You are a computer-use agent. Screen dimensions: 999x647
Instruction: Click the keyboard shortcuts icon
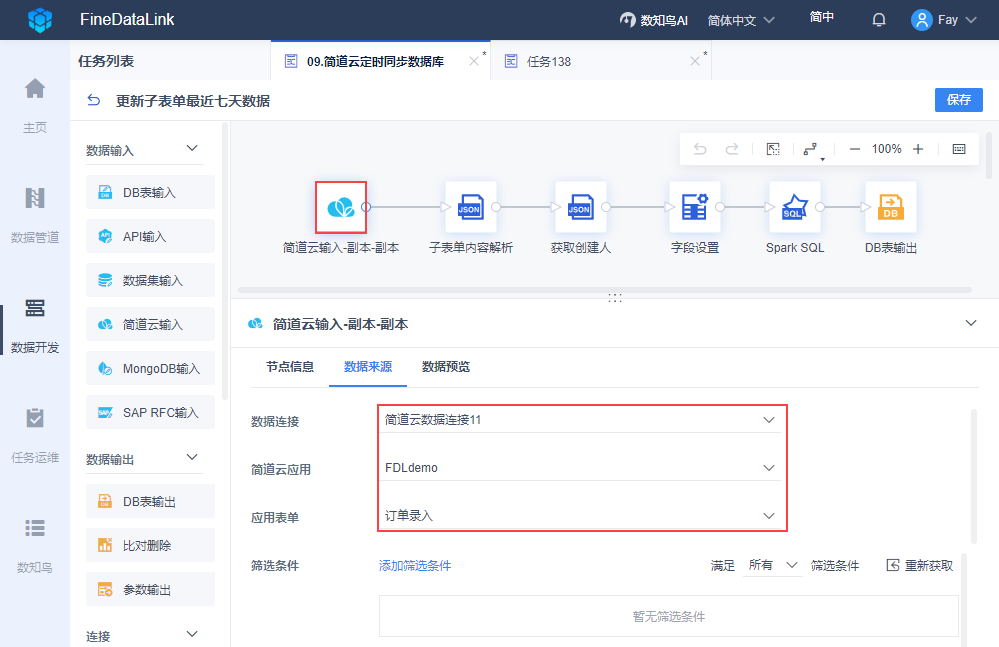point(959,149)
